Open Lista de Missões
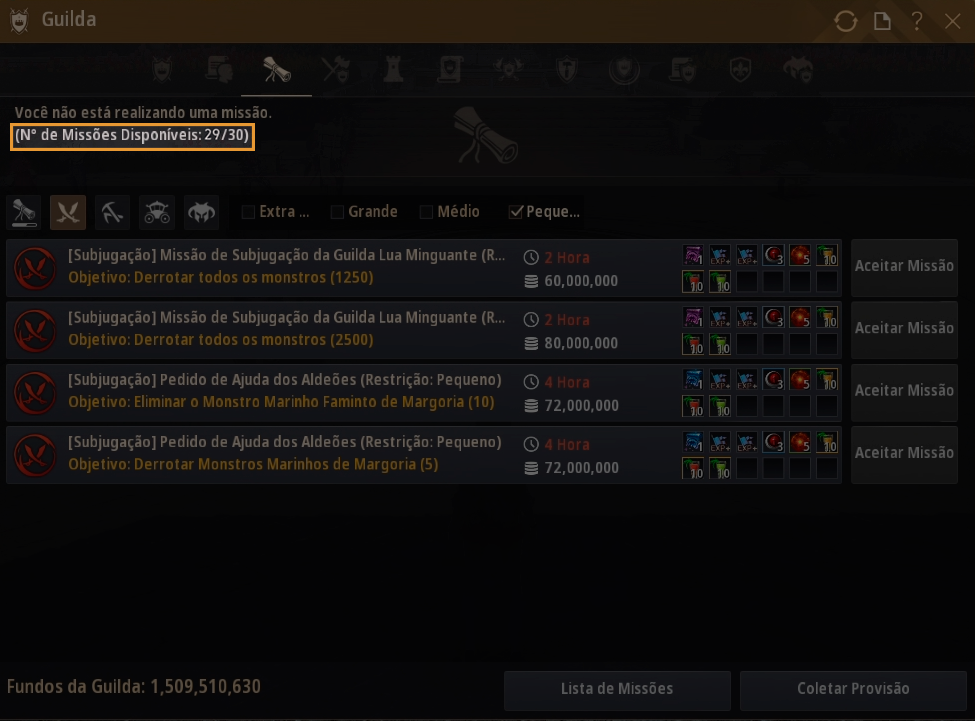Viewport: 975px width, 721px height. click(x=617, y=689)
